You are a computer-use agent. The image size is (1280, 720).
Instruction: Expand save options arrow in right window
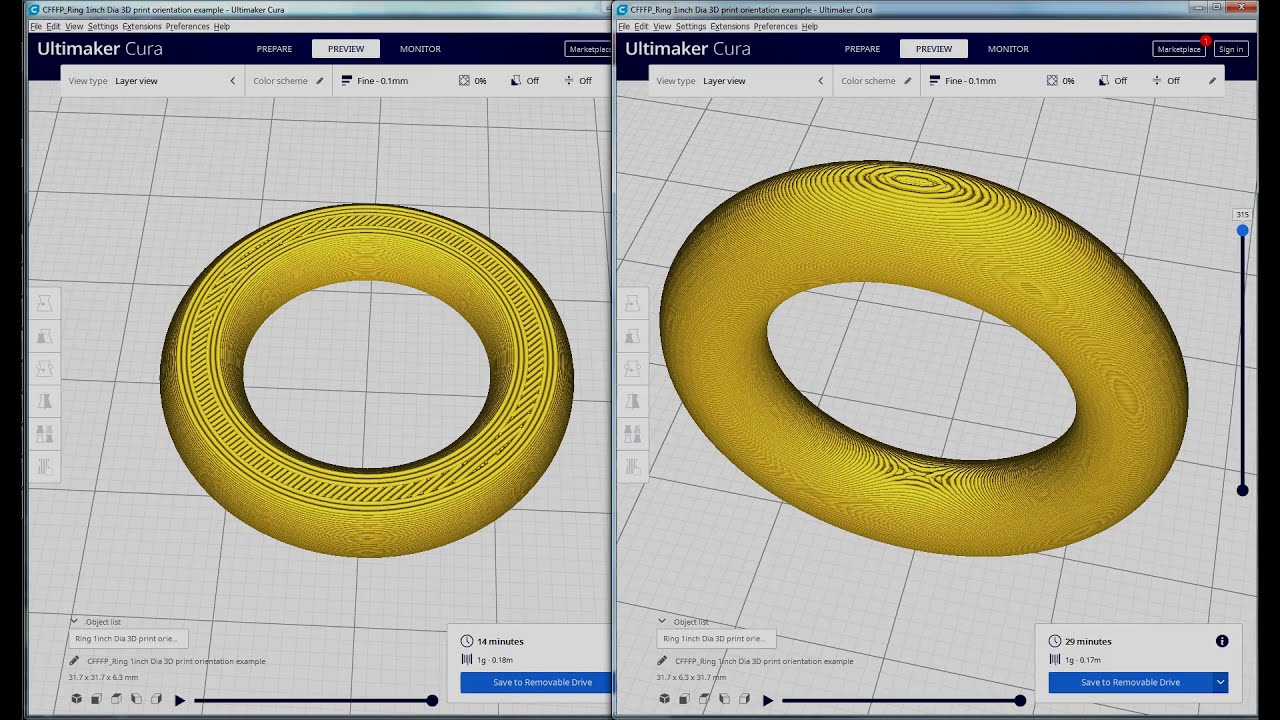[1220, 682]
